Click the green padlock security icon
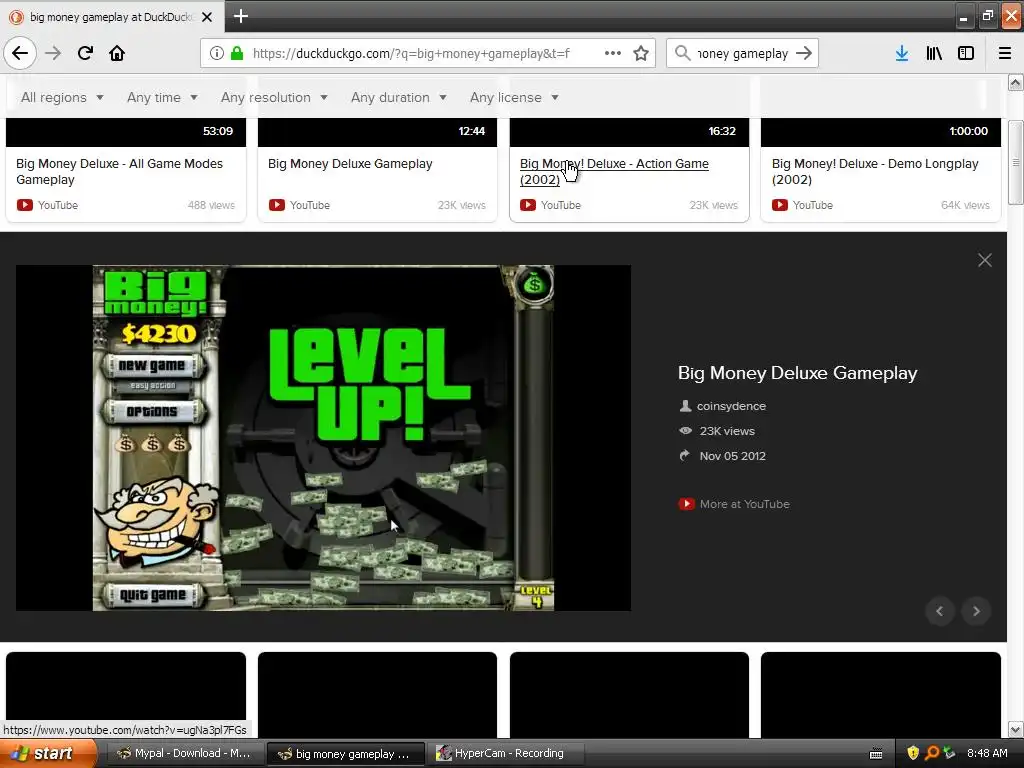Screen dimensions: 1024x768 click(x=236, y=53)
